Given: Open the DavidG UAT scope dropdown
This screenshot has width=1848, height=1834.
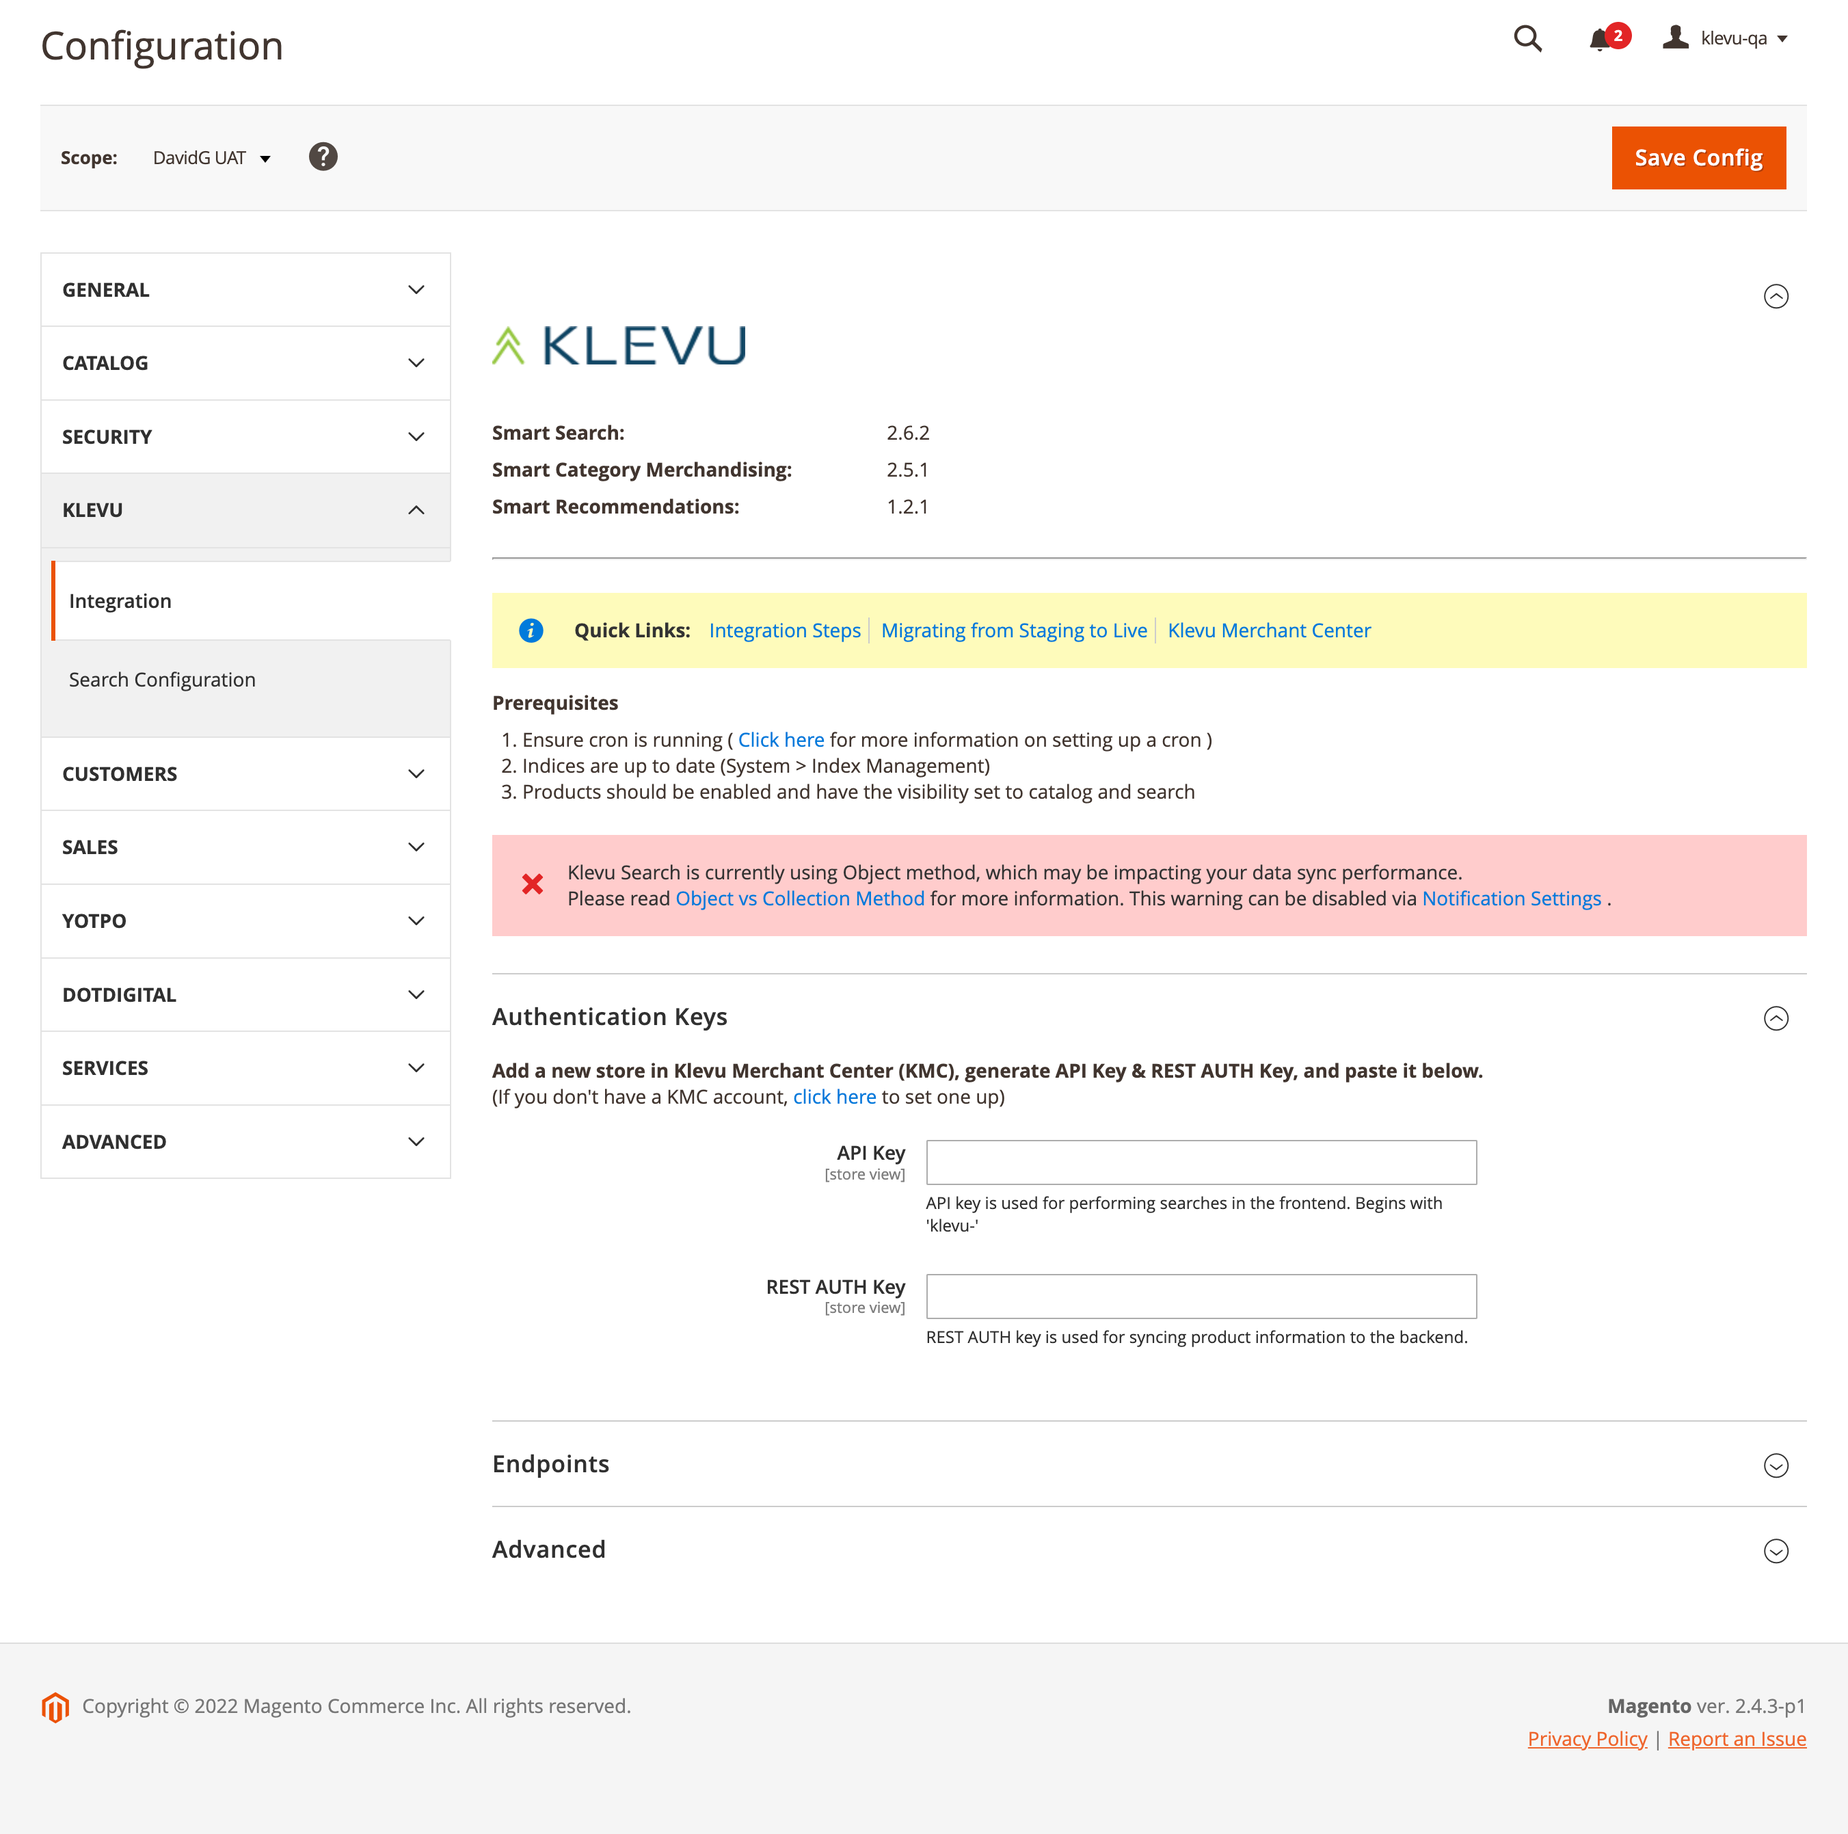Looking at the screenshot, I should pos(212,158).
